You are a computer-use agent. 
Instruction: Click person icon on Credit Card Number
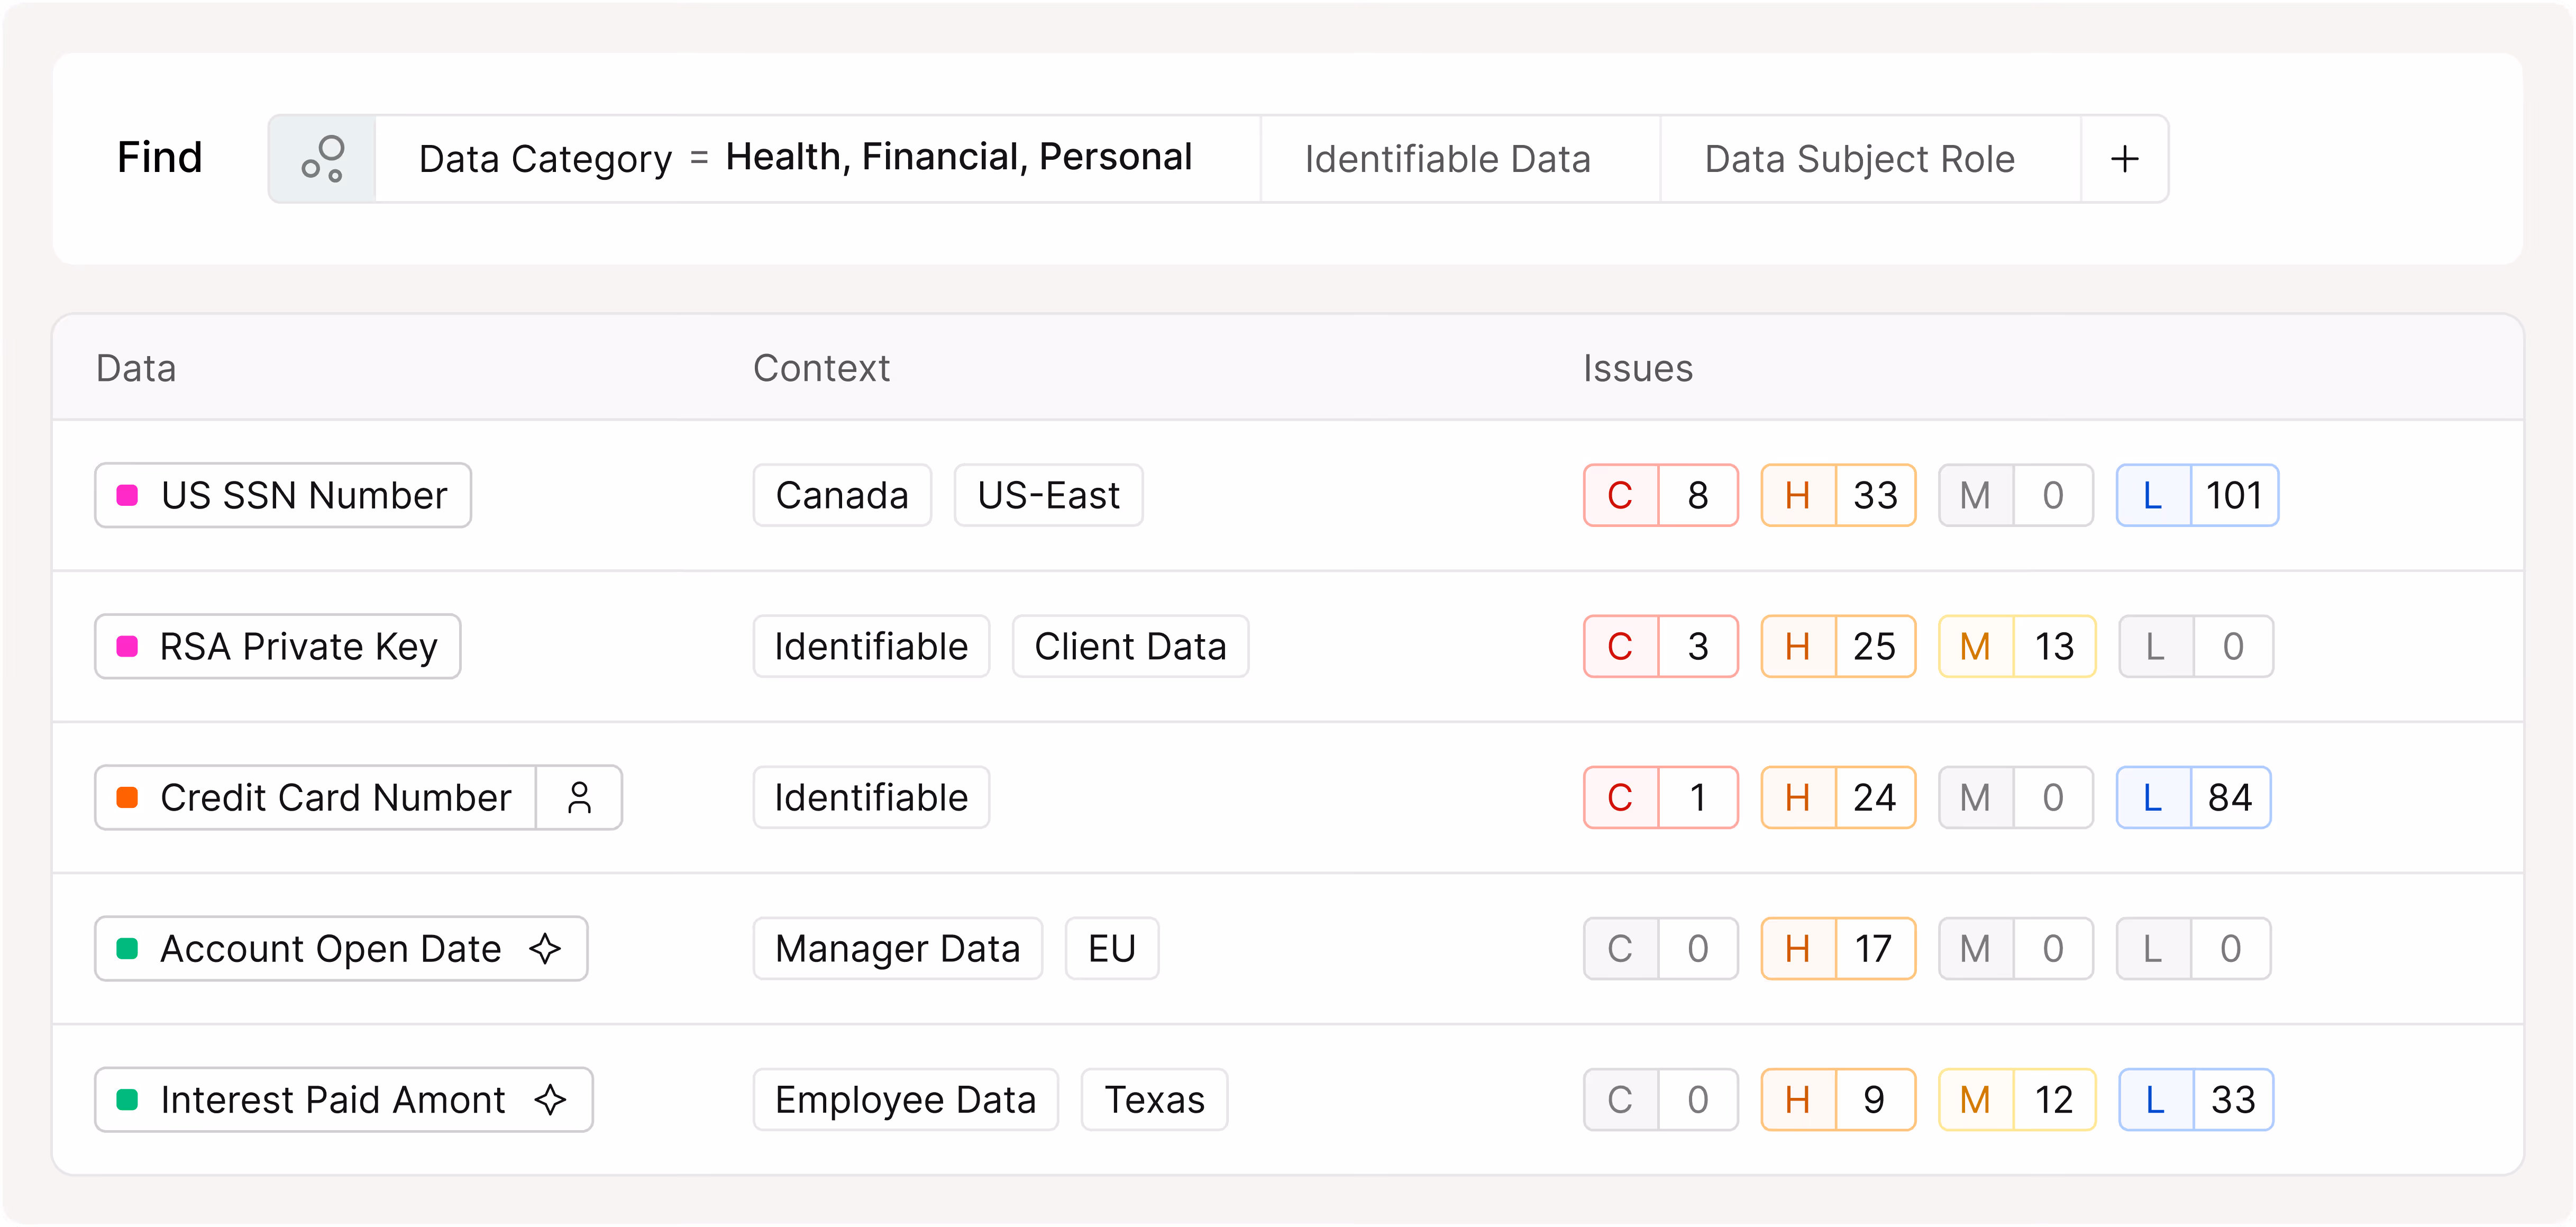click(579, 798)
